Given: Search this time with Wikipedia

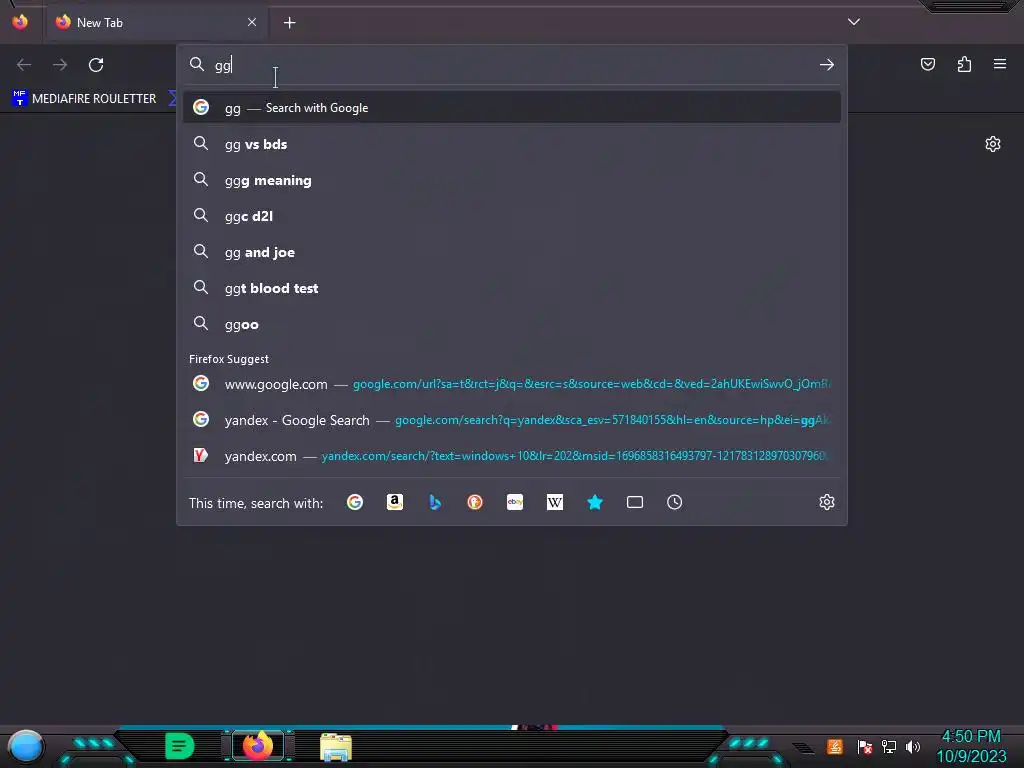Looking at the screenshot, I should (x=554, y=502).
